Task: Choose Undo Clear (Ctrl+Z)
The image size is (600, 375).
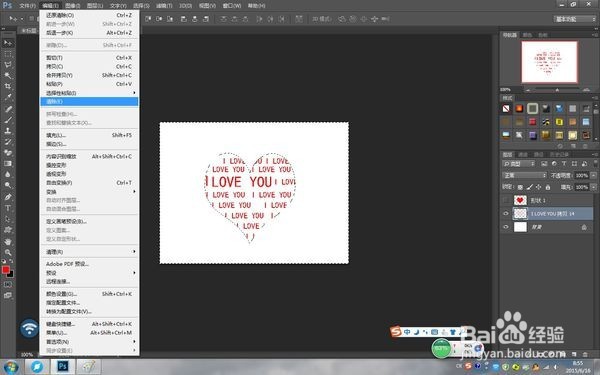Action: [x=90, y=15]
